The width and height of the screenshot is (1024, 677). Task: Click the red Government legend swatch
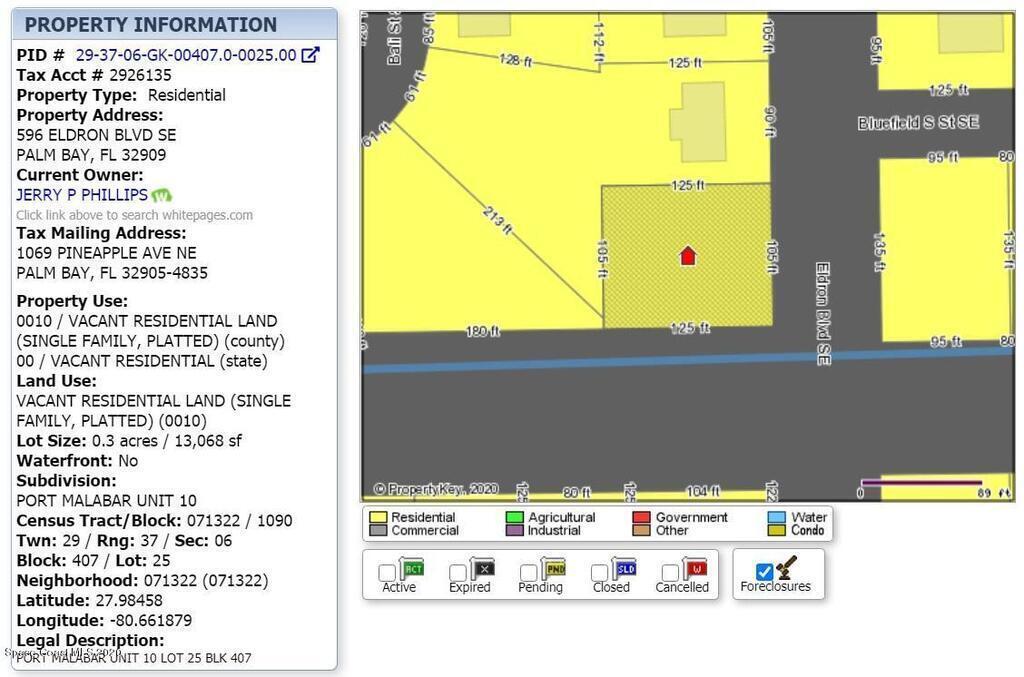(642, 518)
